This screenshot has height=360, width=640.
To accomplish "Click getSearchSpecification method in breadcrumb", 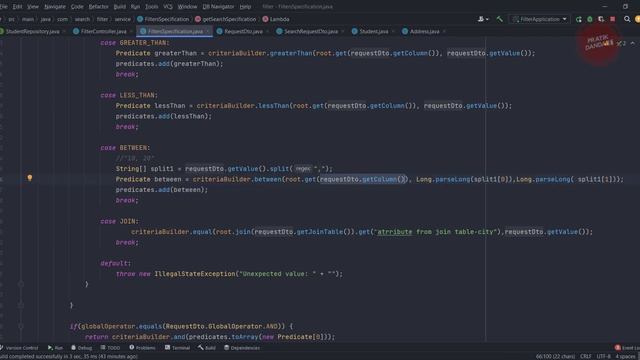I will click(225, 19).
